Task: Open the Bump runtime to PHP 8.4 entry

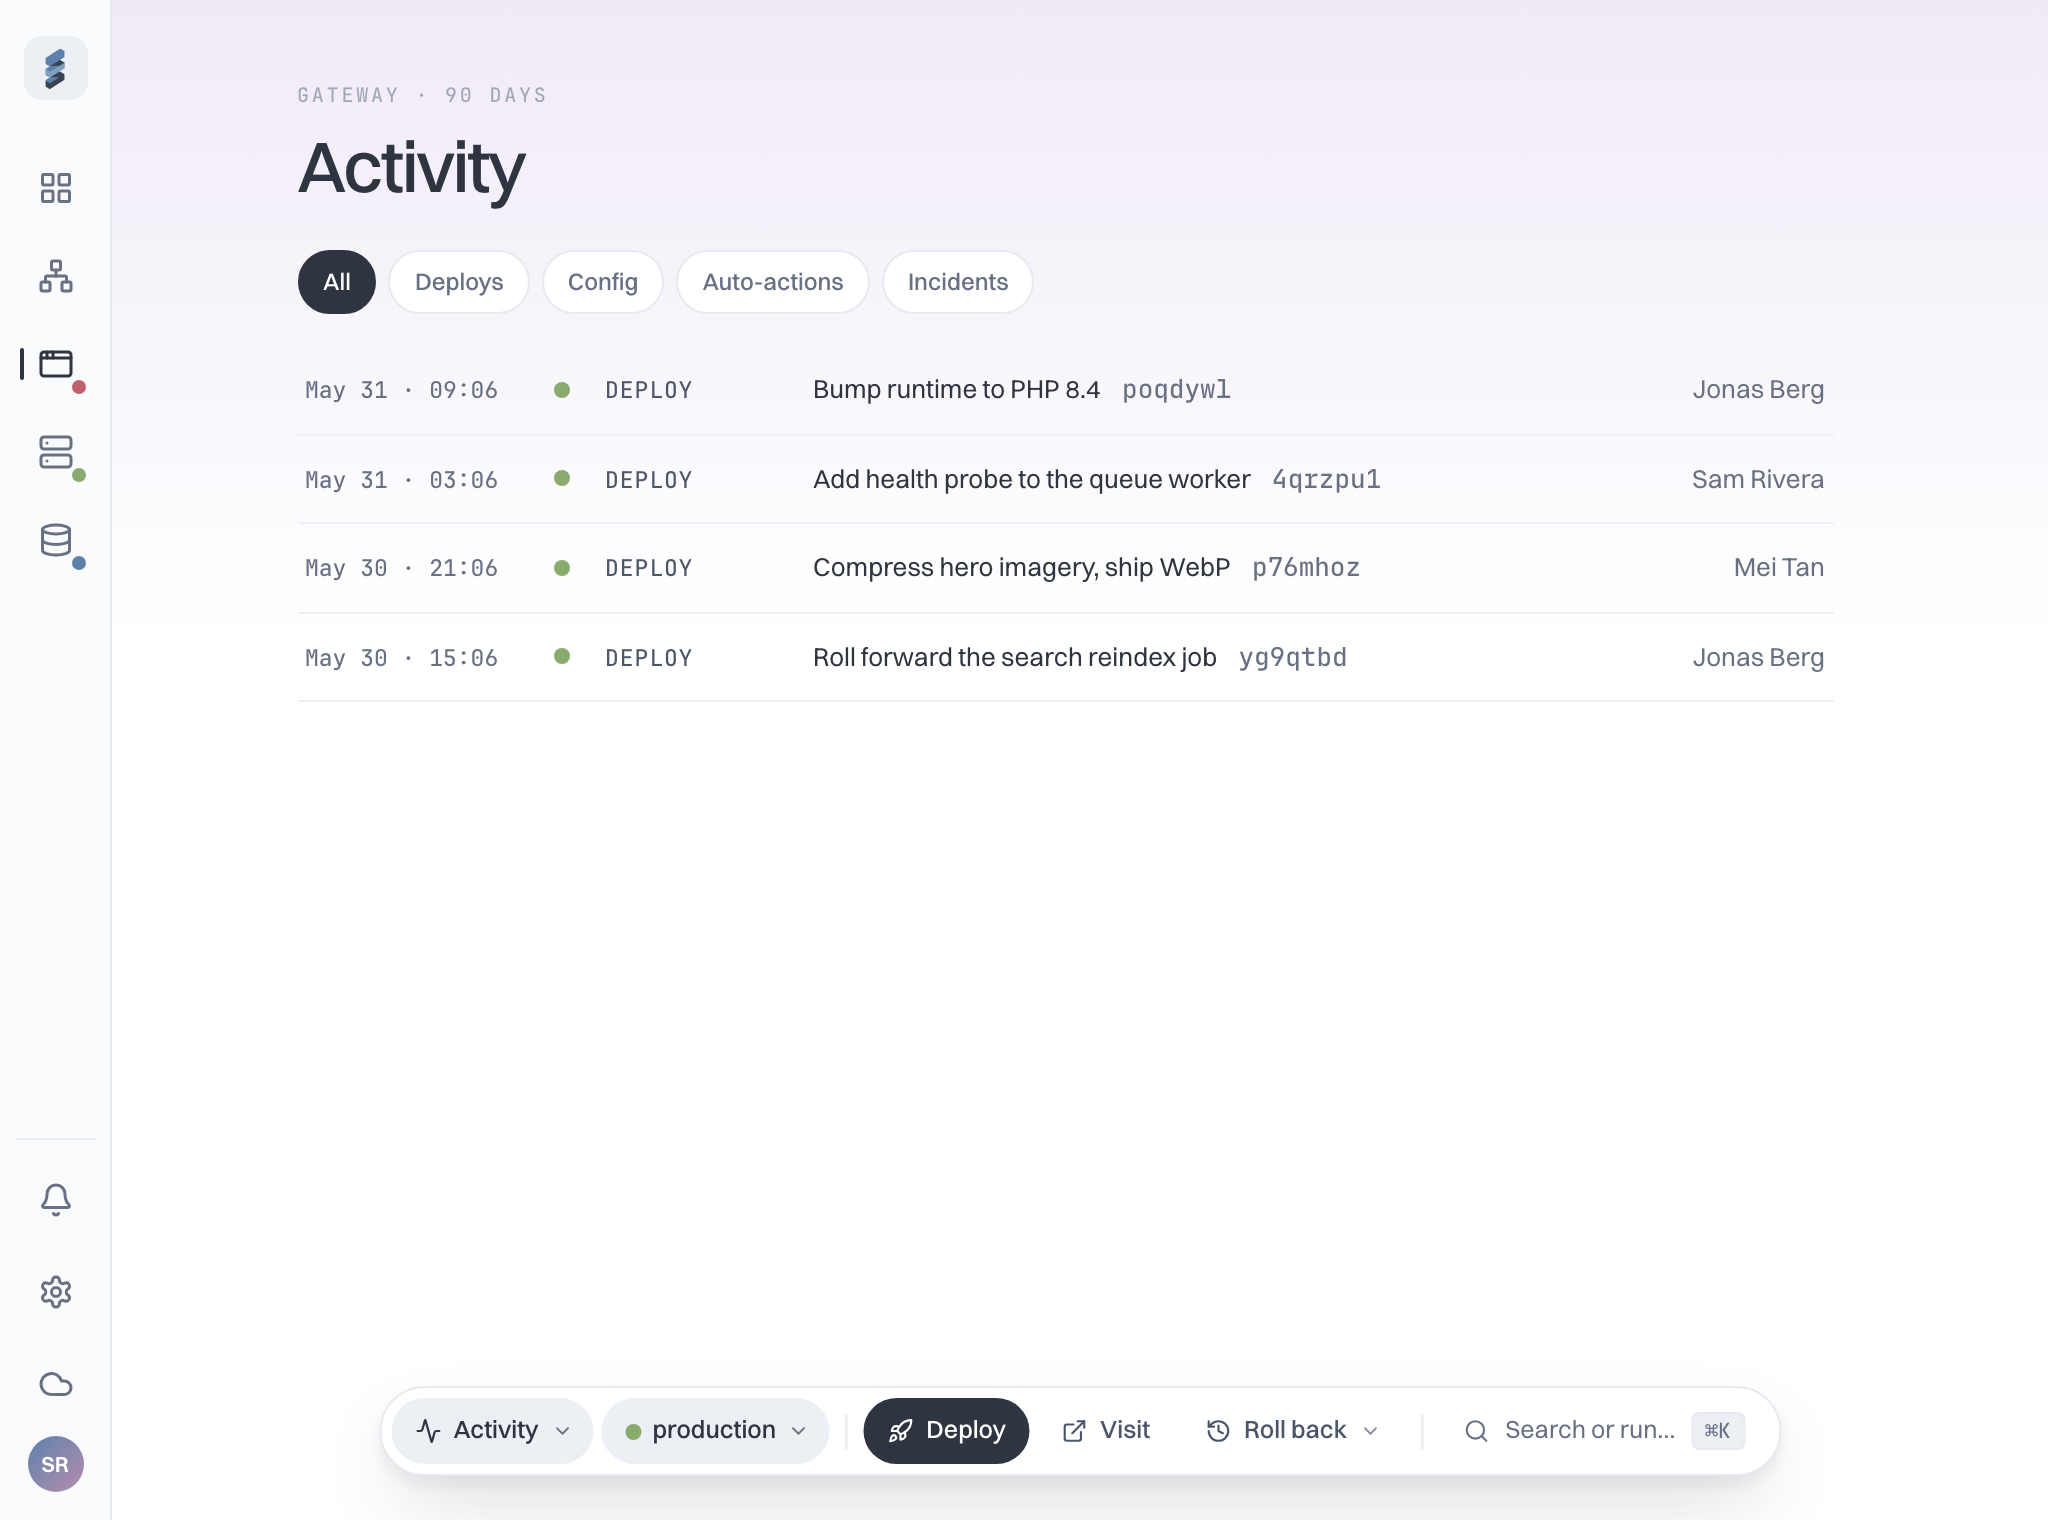Action: (1066, 390)
